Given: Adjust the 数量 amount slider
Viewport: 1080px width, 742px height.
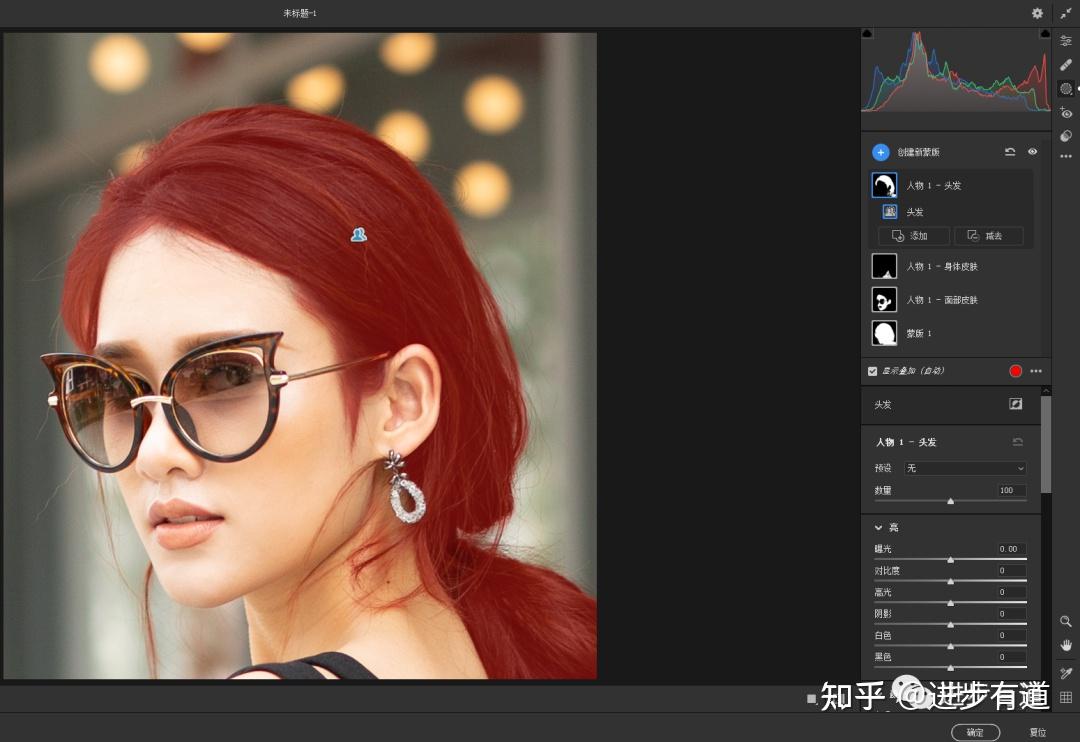Looking at the screenshot, I should (x=951, y=501).
